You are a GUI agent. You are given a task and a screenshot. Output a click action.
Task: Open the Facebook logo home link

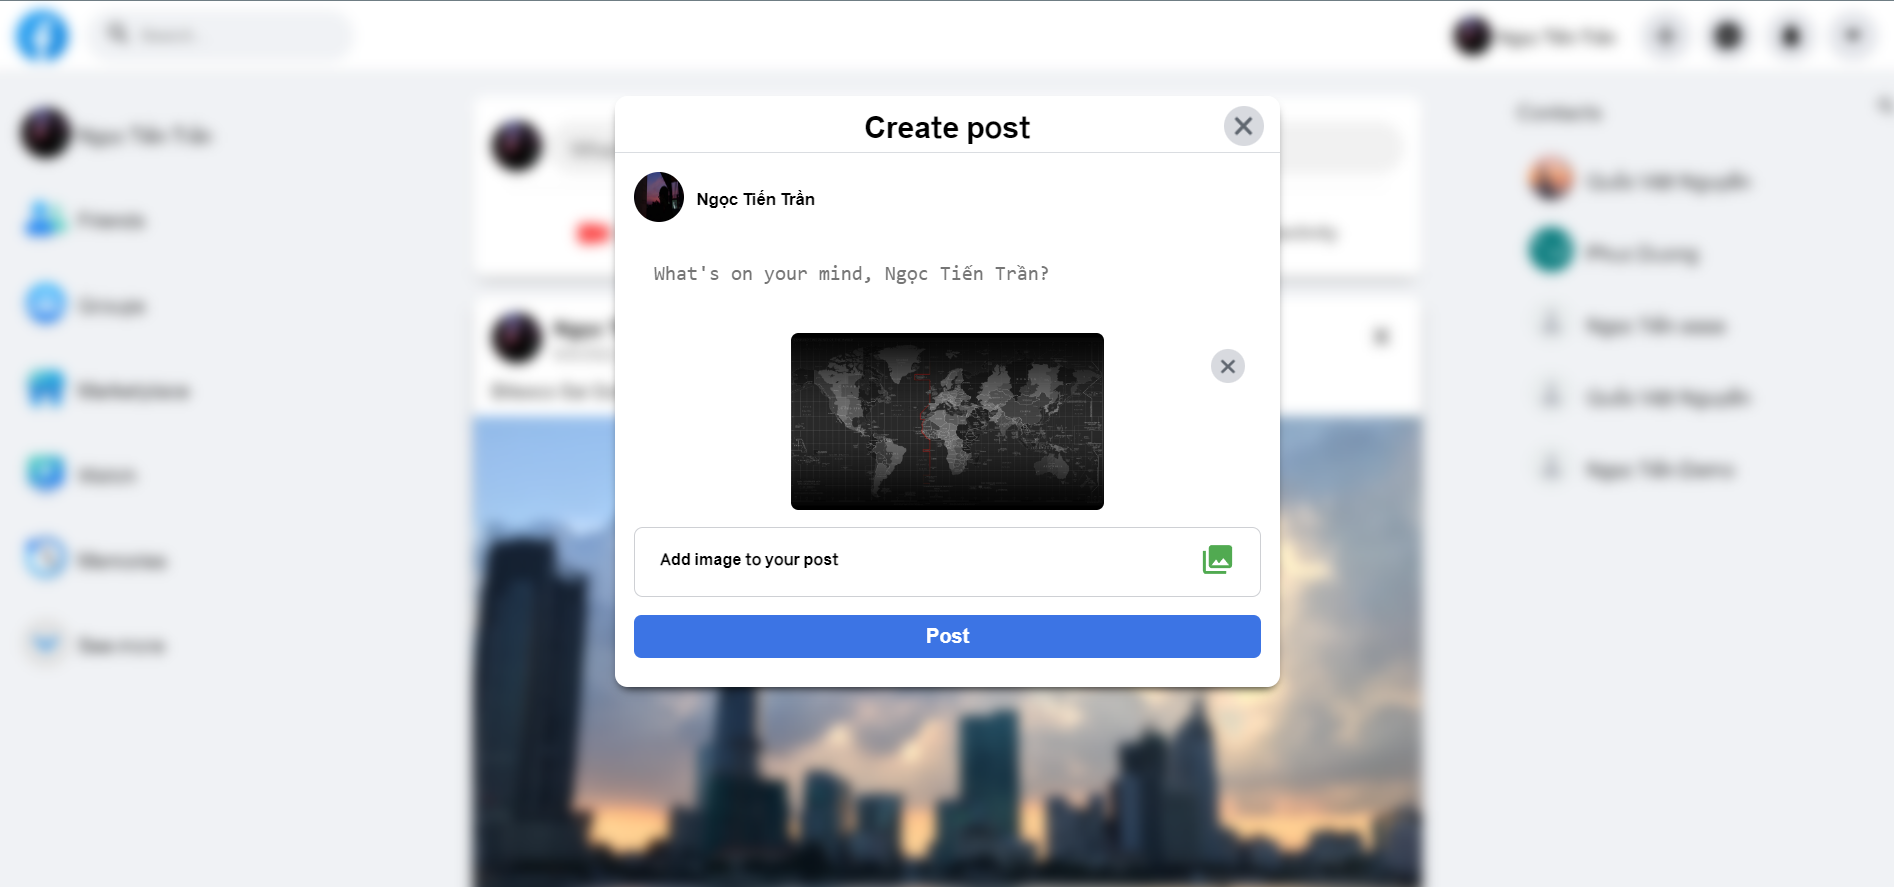pos(42,36)
